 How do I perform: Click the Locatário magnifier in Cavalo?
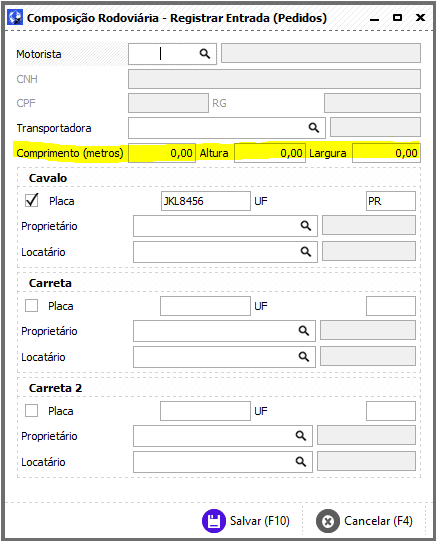coord(306,252)
